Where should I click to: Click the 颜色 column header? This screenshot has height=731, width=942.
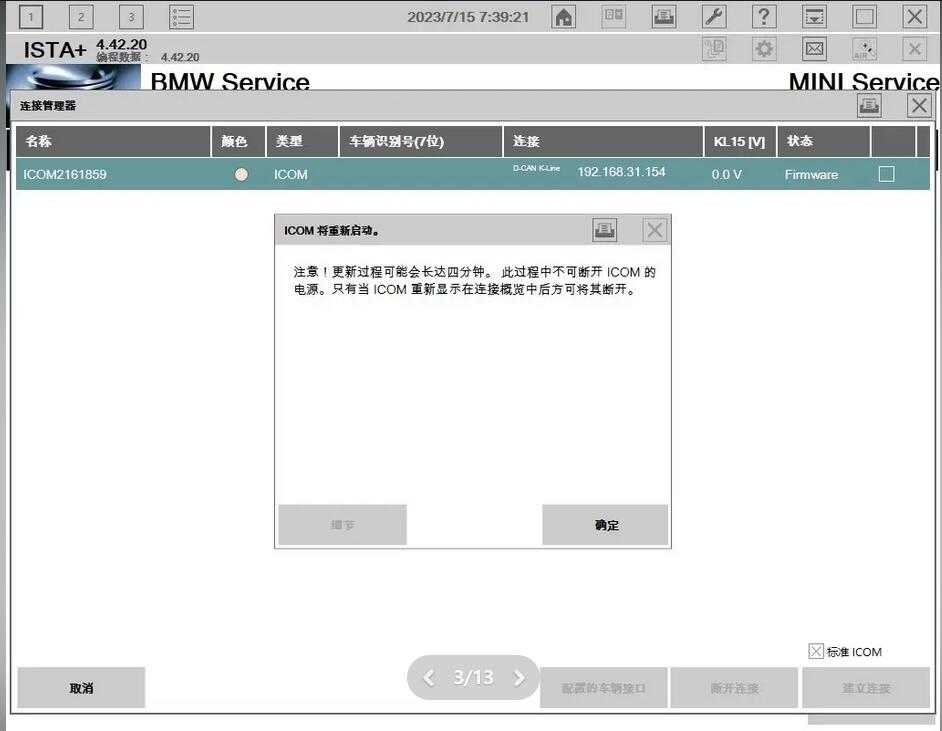pyautogui.click(x=239, y=141)
